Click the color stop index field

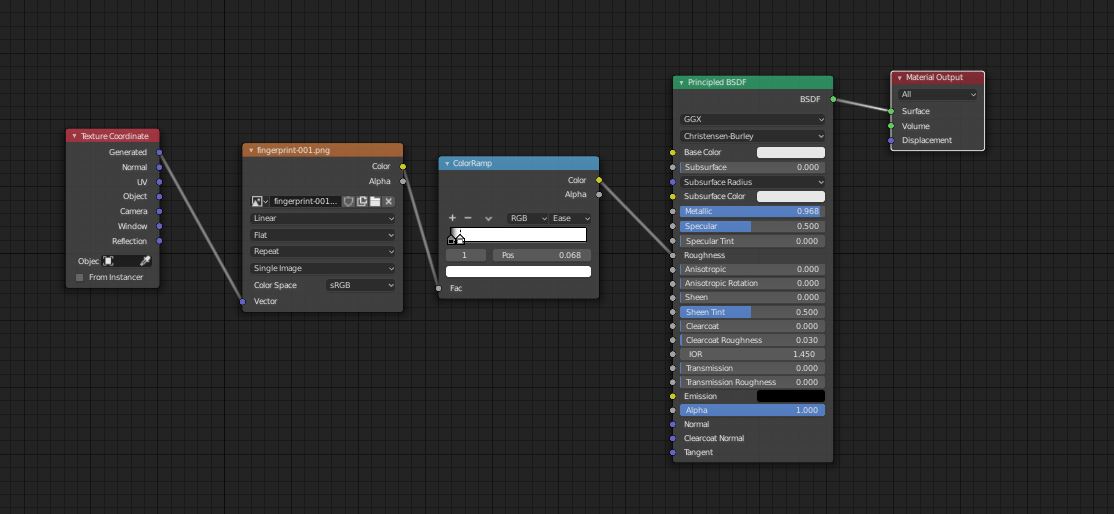465,255
